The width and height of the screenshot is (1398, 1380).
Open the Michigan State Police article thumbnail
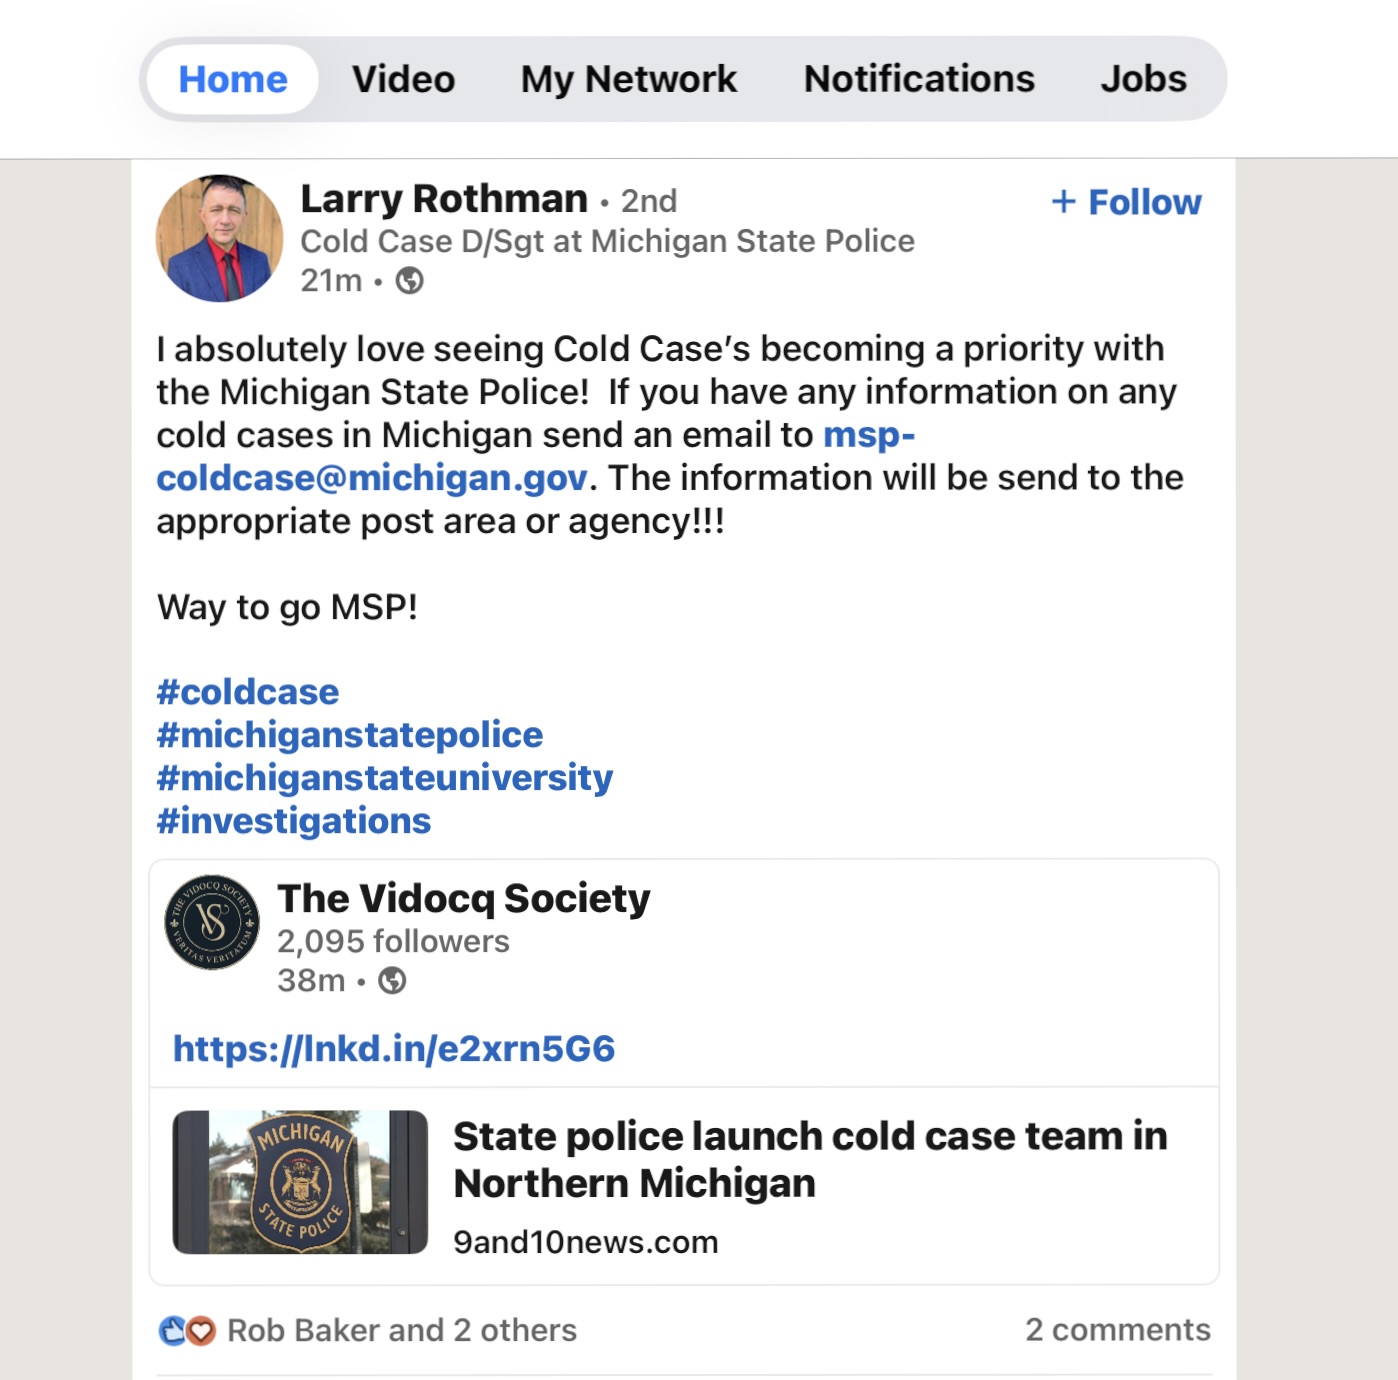coord(300,1182)
